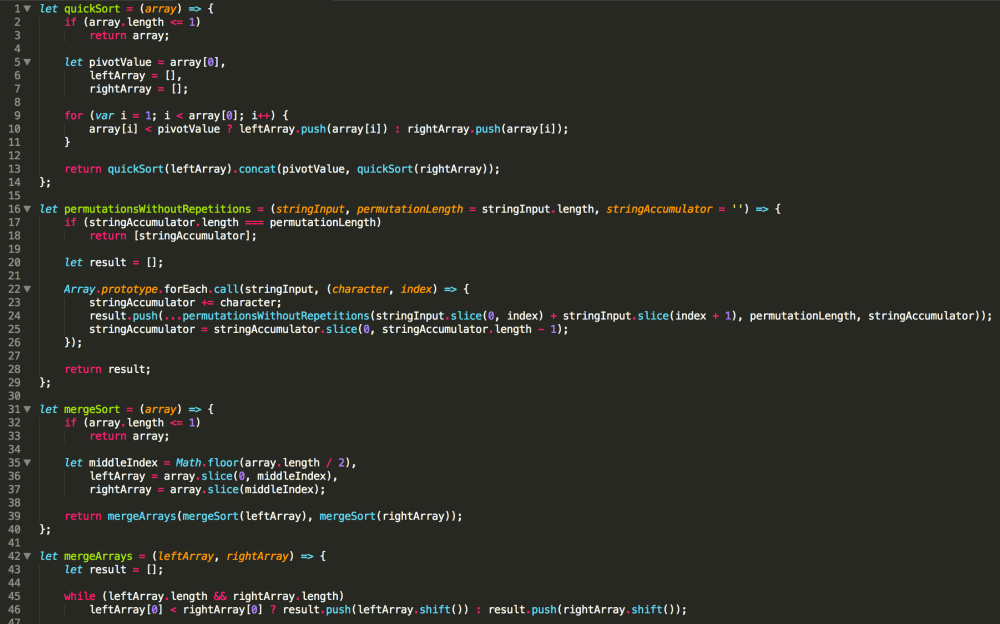Screen dimensions: 1000x624
Task: Click line number 39 in the gutter
Action: (14, 516)
